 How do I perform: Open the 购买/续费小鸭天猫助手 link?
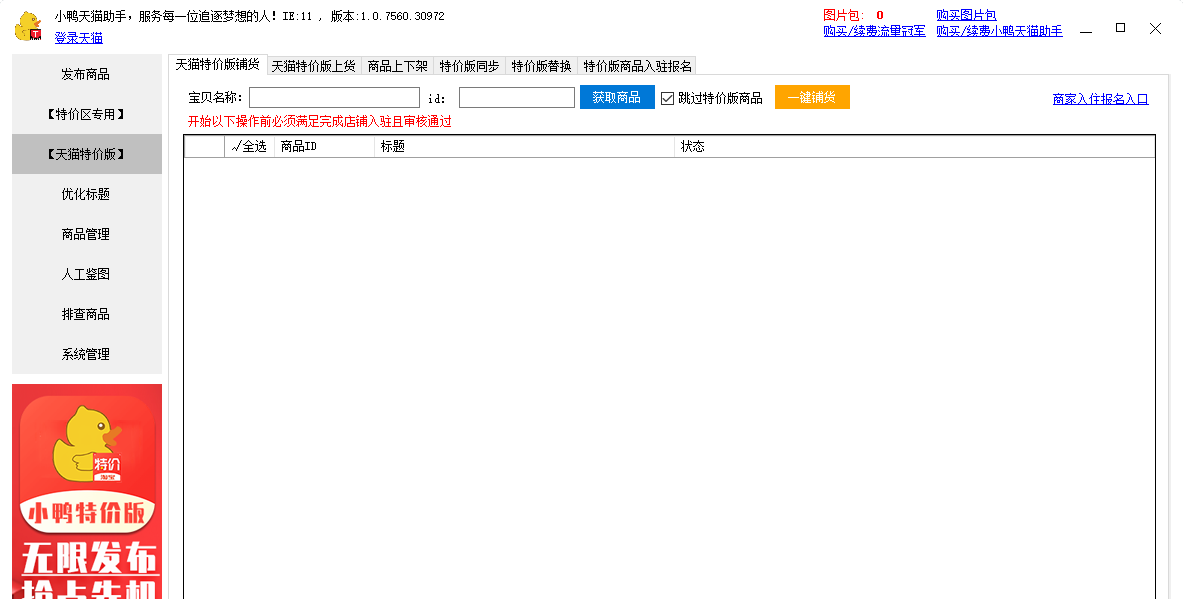[x=1000, y=31]
